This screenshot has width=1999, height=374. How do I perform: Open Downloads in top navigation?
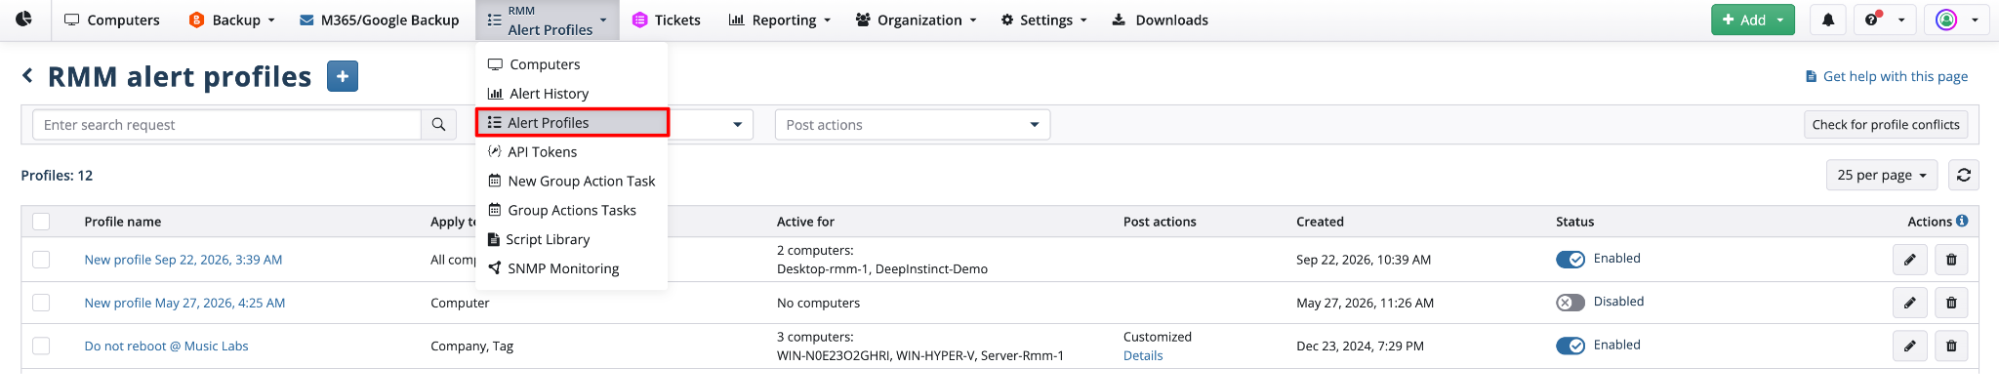pyautogui.click(x=1160, y=20)
